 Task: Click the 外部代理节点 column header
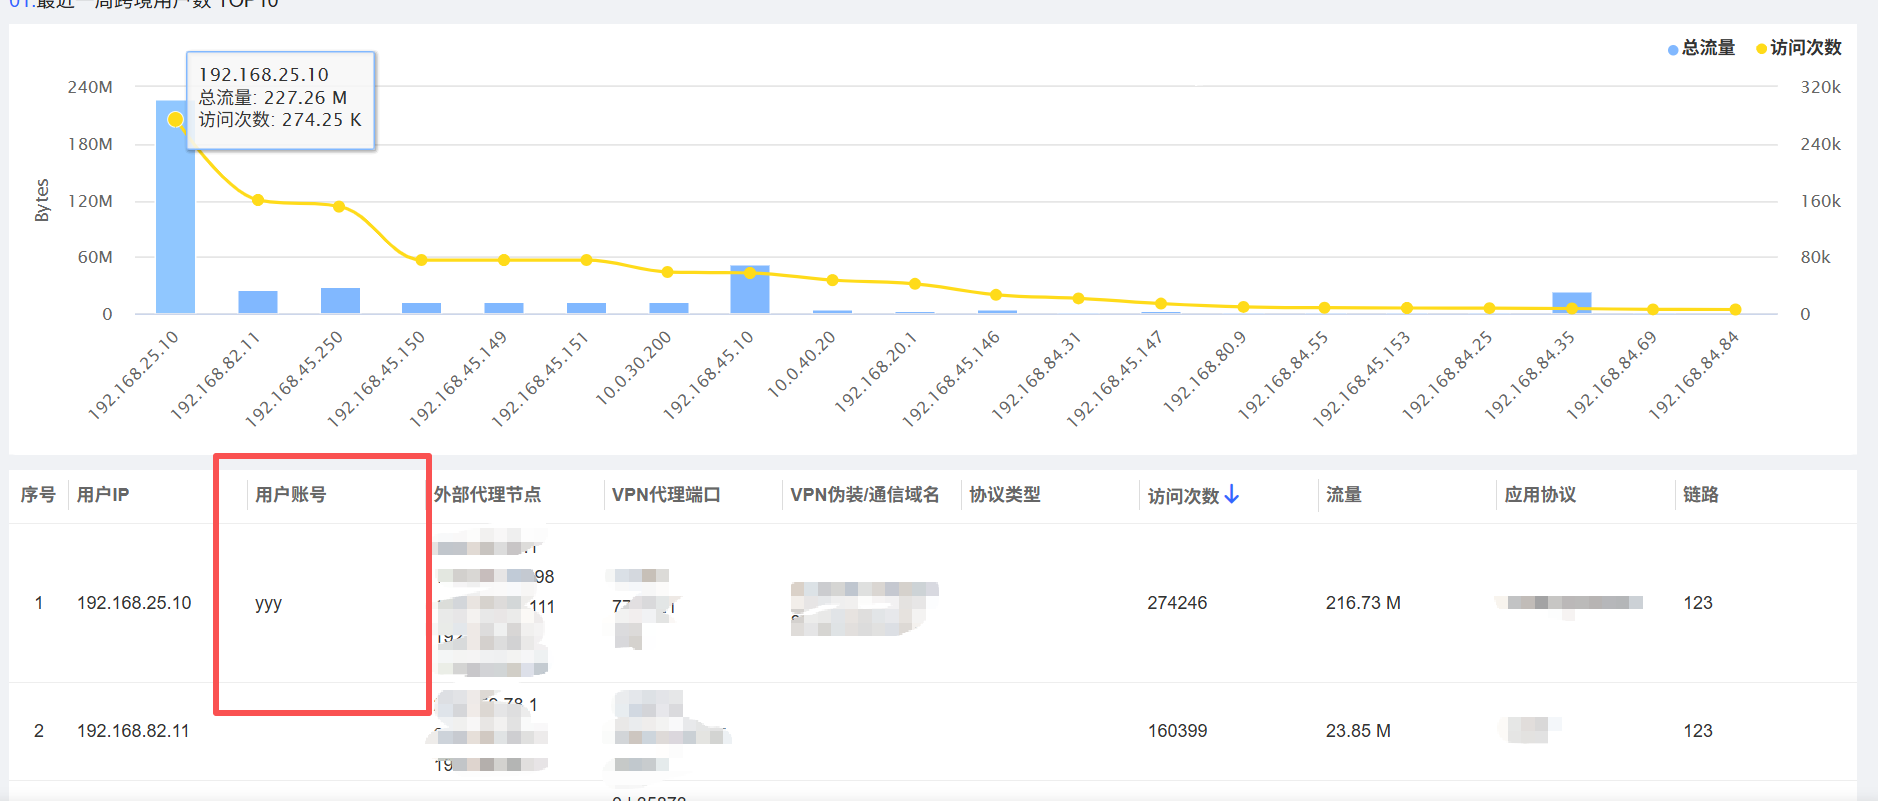[487, 495]
